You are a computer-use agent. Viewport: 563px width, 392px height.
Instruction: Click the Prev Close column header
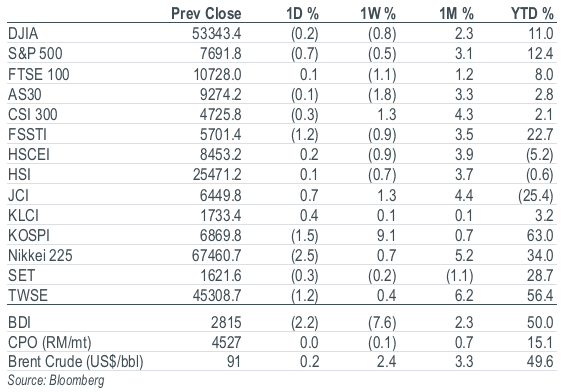pyautogui.click(x=206, y=14)
